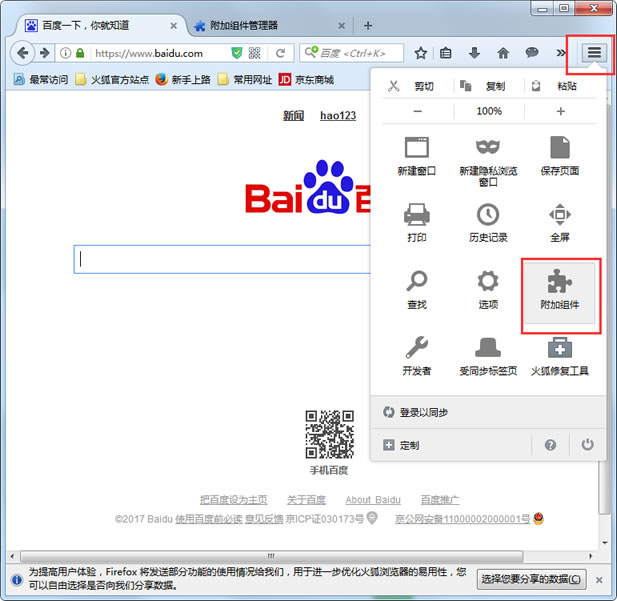Image resolution: width=617 pixels, height=601 pixels.
Task: Show bookmarks list icon in toolbar
Action: (445, 53)
